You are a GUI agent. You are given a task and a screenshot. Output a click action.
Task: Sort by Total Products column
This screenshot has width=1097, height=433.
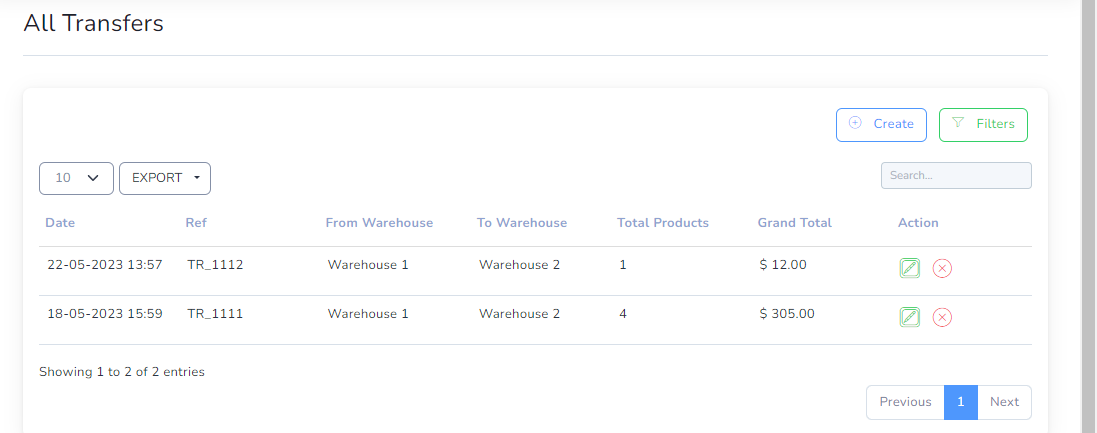[x=663, y=223]
